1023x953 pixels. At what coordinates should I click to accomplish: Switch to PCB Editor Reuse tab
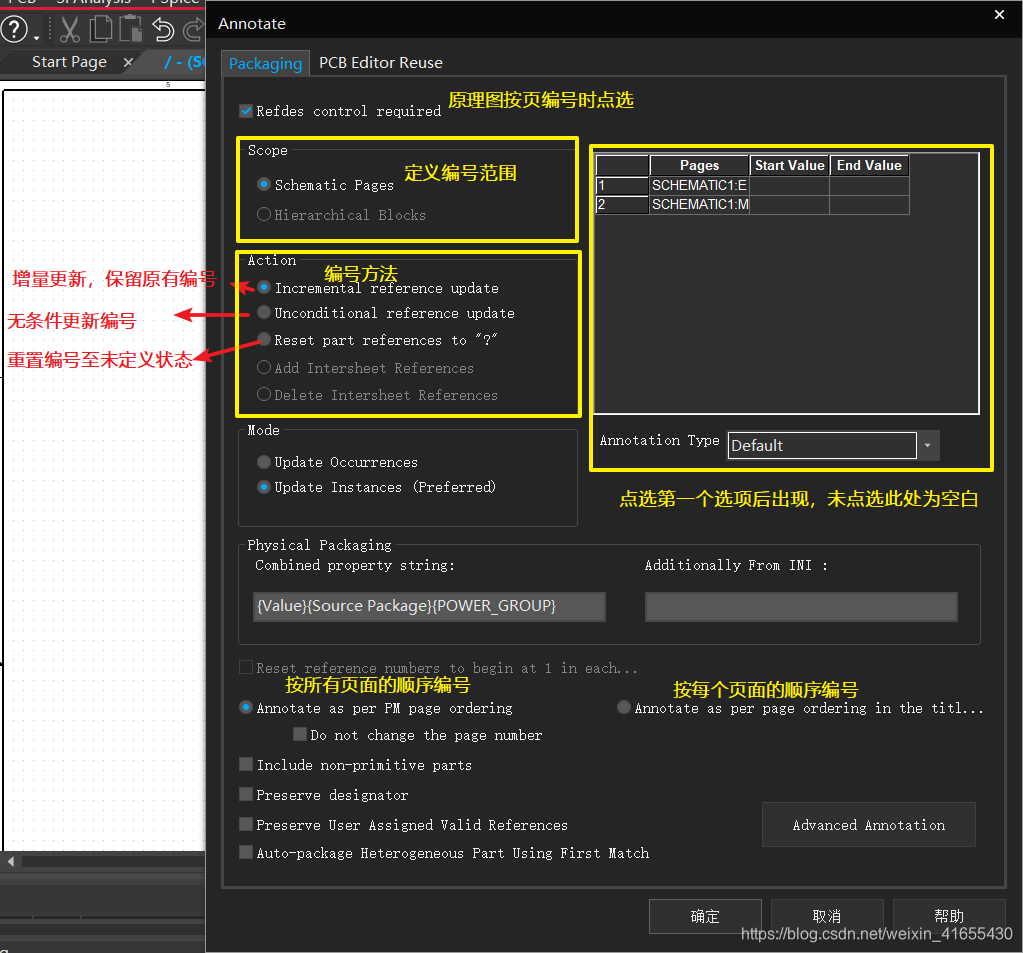pyautogui.click(x=380, y=63)
